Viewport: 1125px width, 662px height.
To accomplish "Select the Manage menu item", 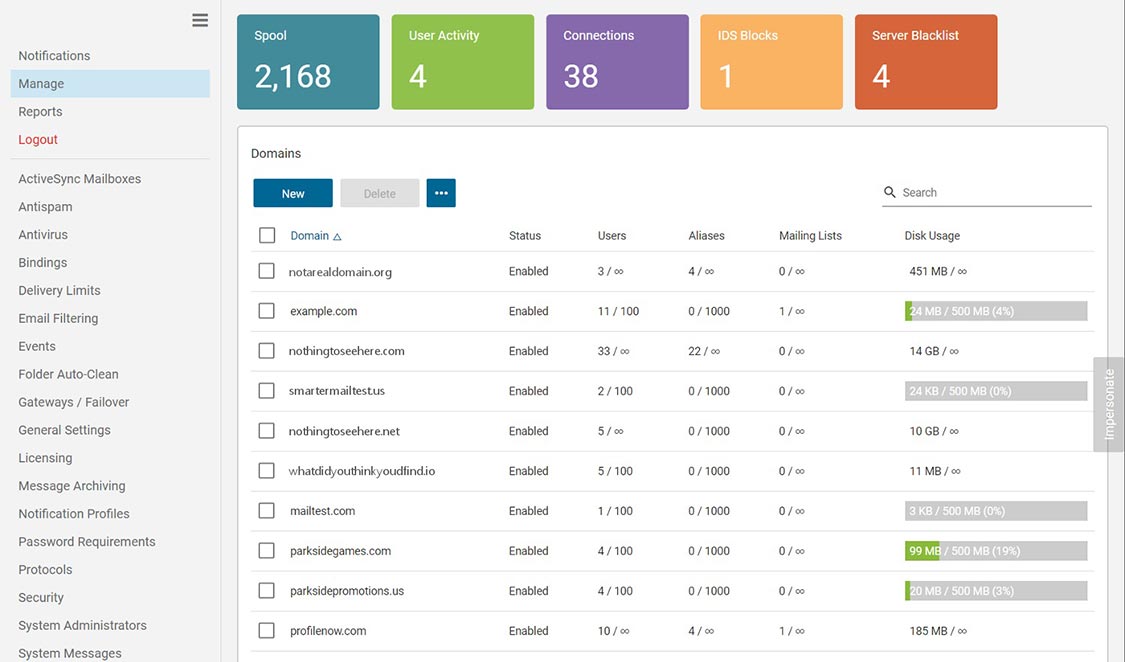I will 110,84.
